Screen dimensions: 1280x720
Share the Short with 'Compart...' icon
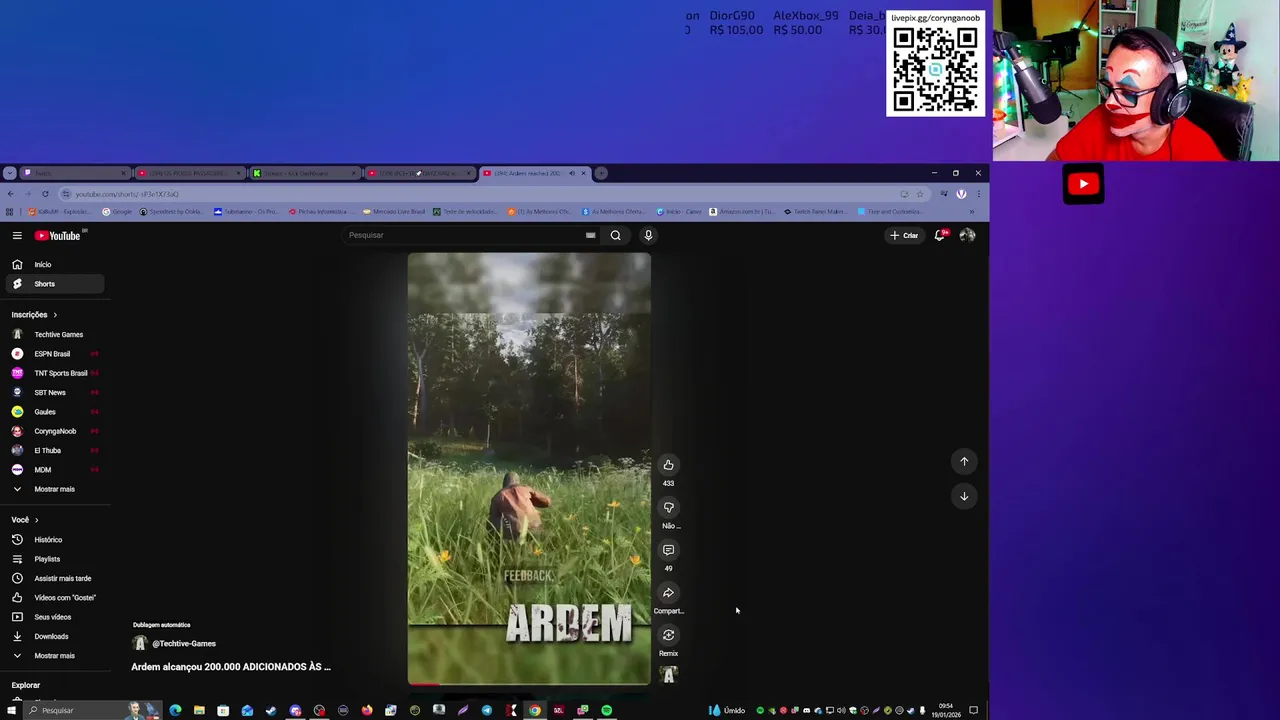tap(668, 592)
